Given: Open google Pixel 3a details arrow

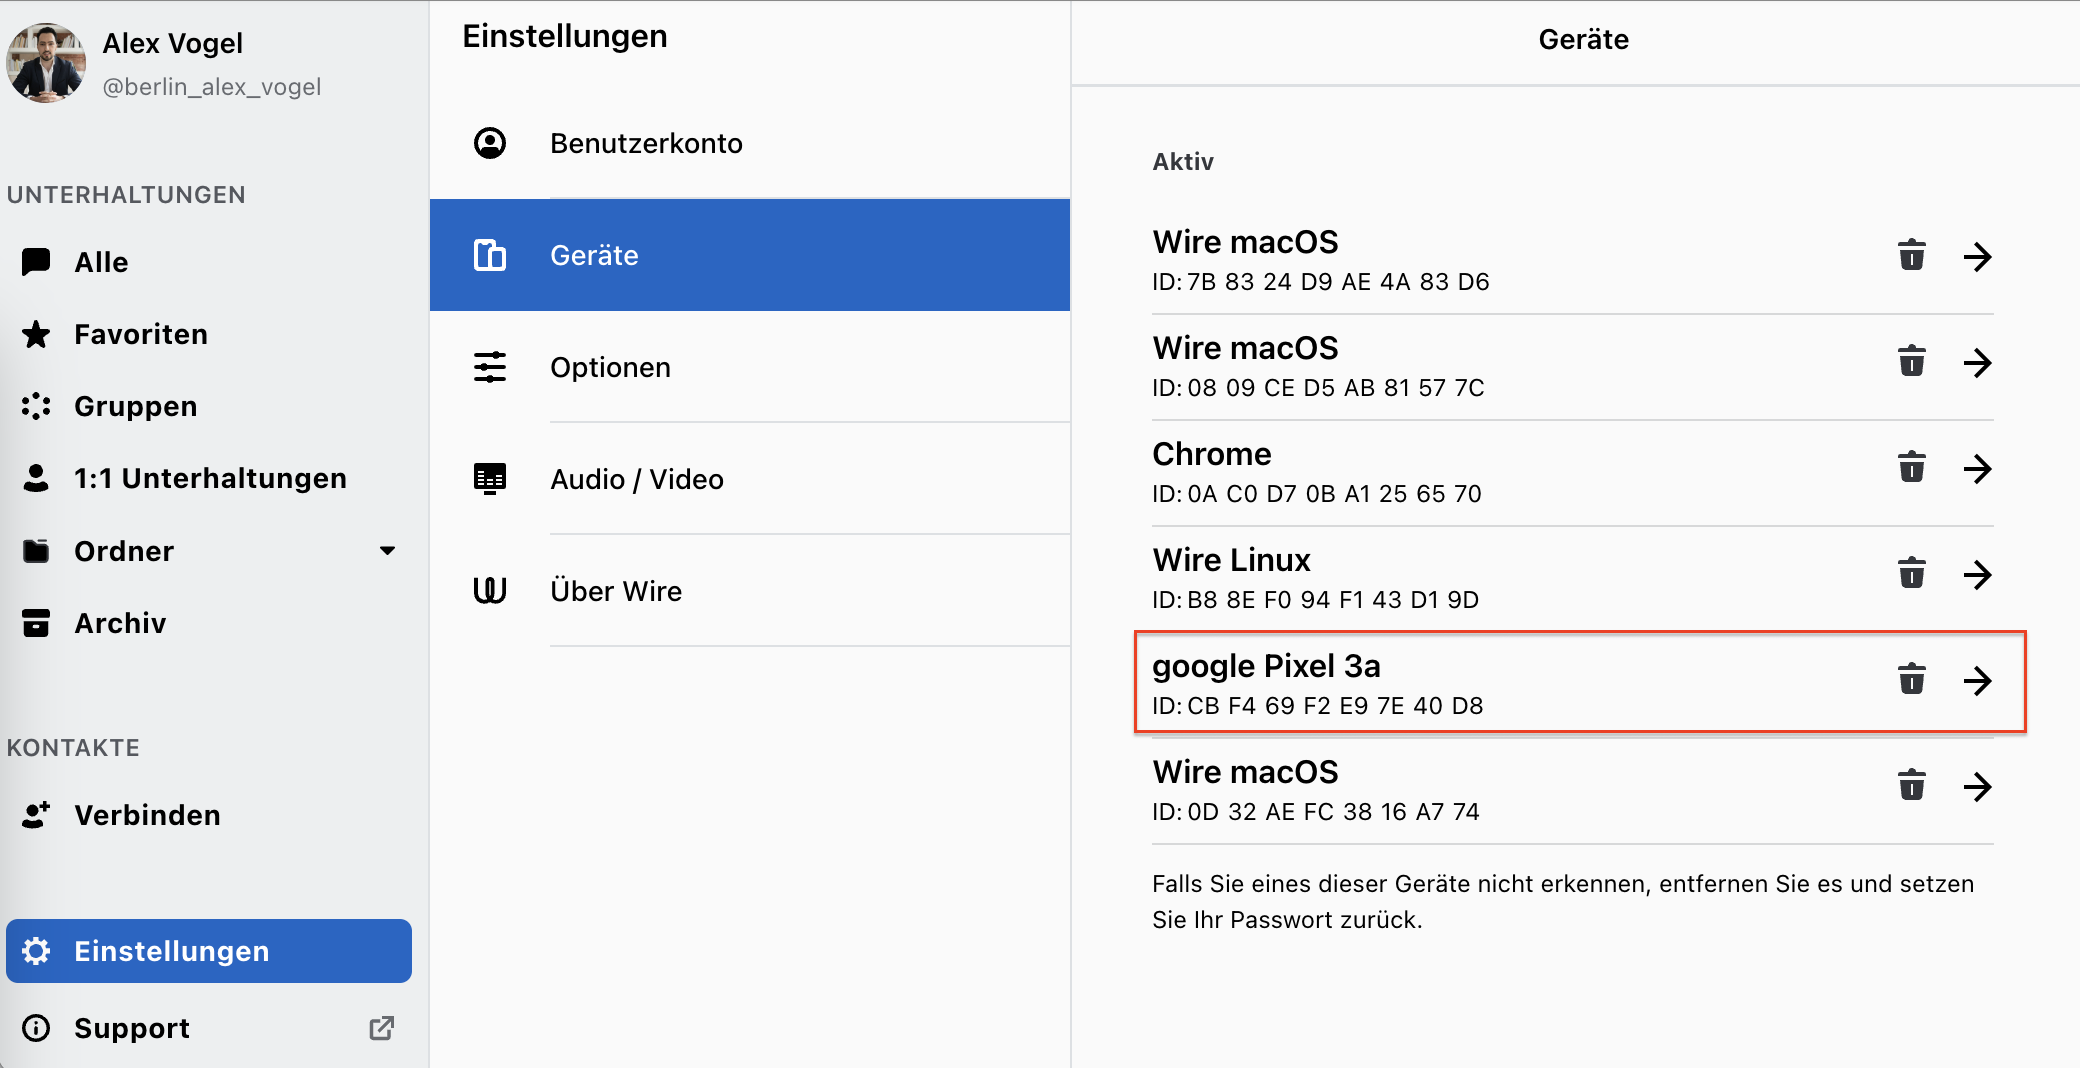Looking at the screenshot, I should point(1977,681).
